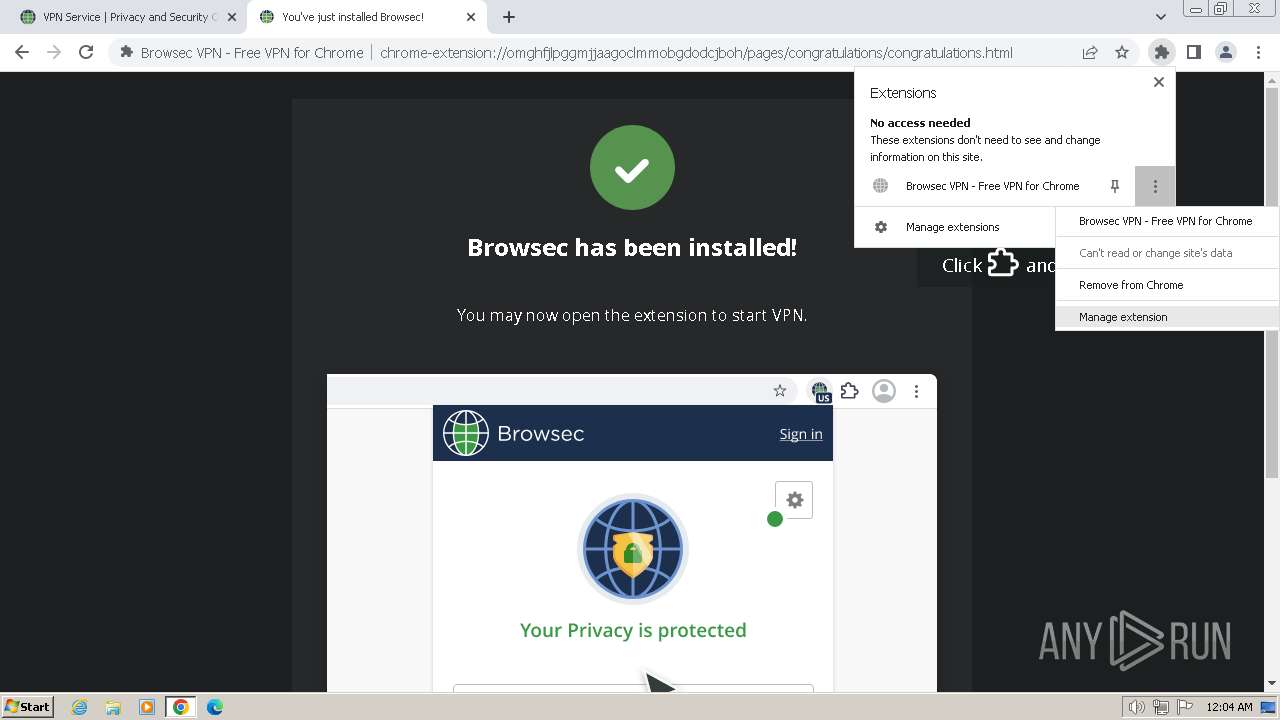Click the Browsec US extension icon in preview
1280x720 pixels.
[820, 391]
